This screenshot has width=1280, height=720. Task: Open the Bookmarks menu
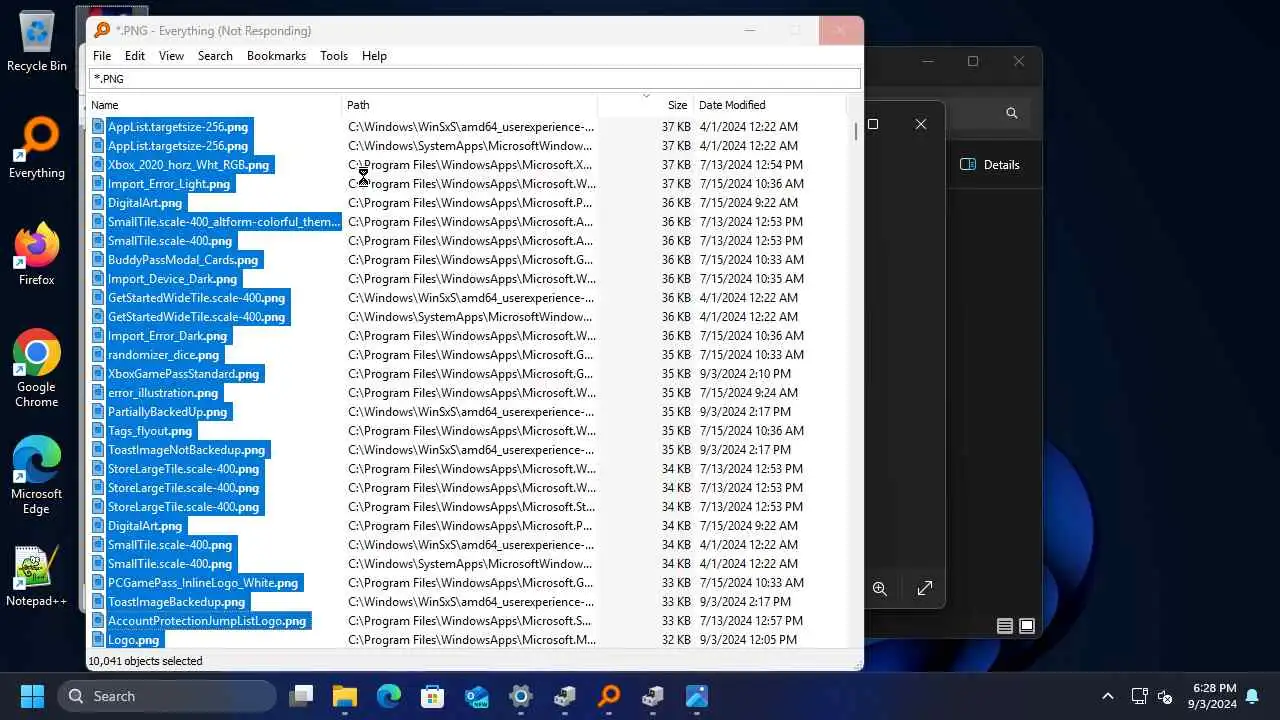click(x=276, y=56)
